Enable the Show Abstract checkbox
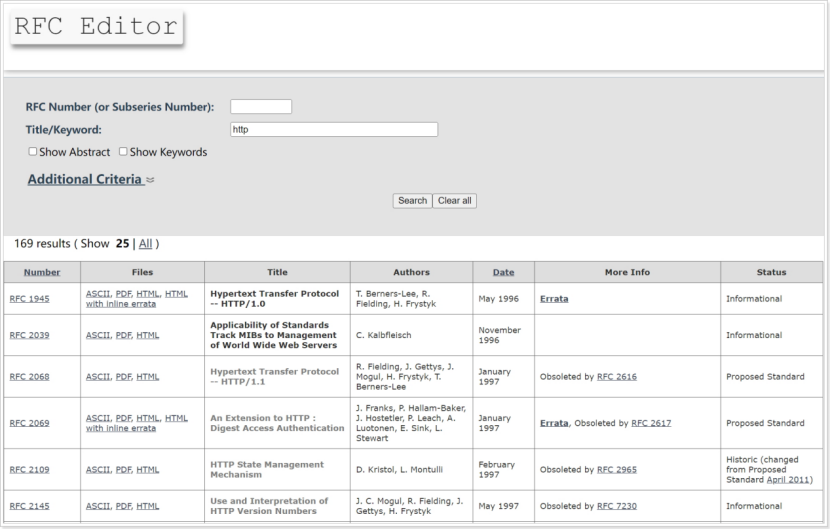The image size is (830, 530). 33,151
